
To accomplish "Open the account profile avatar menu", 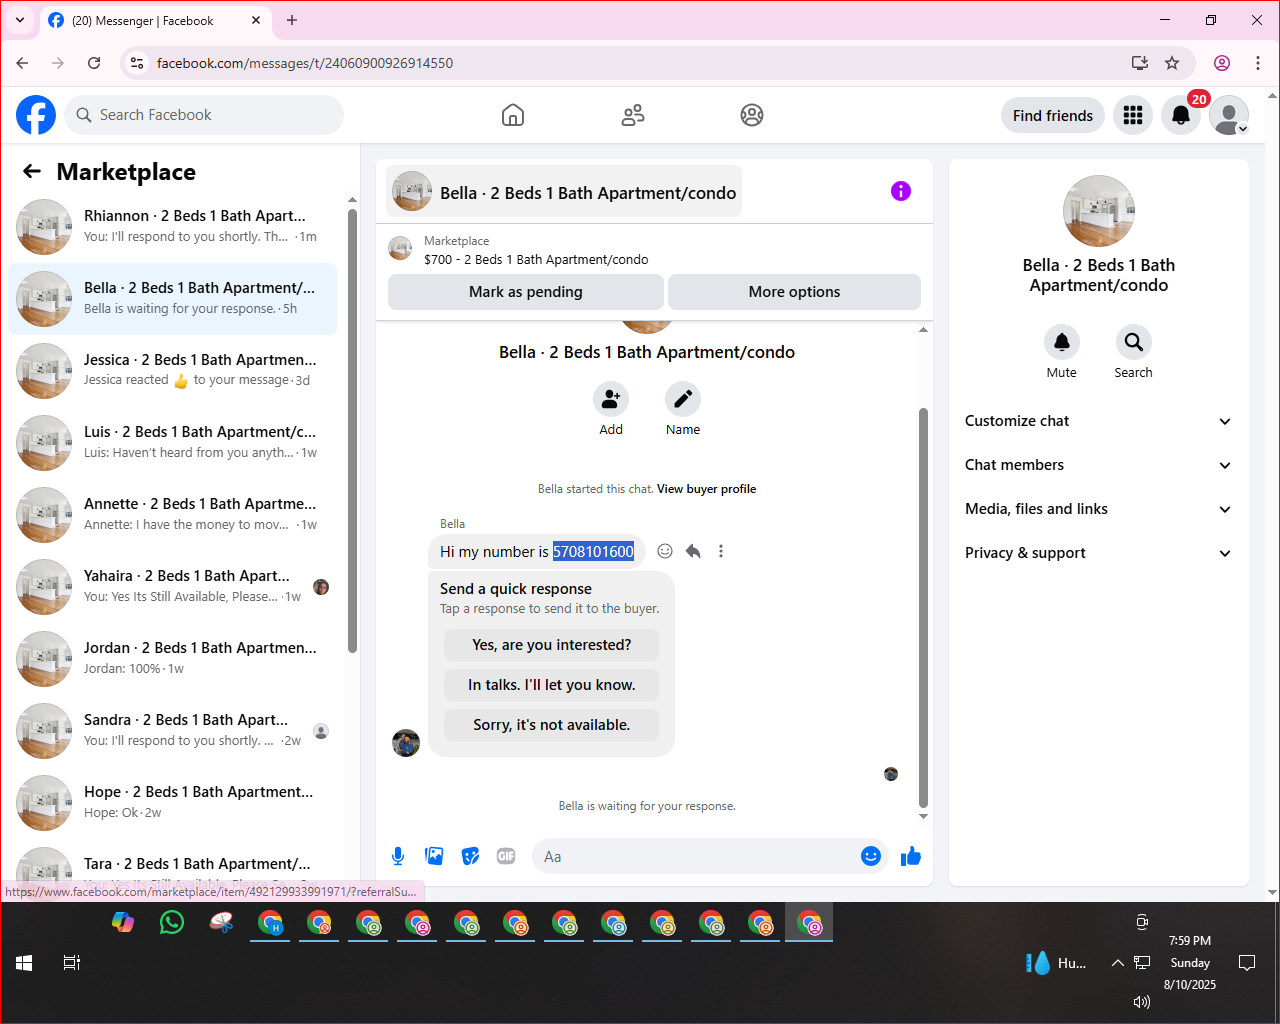I will tap(1229, 115).
